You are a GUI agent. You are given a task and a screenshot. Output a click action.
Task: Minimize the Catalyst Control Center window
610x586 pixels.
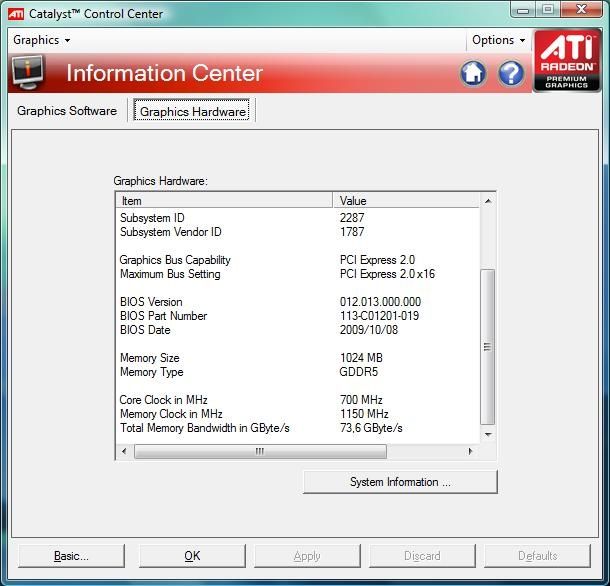point(523,10)
